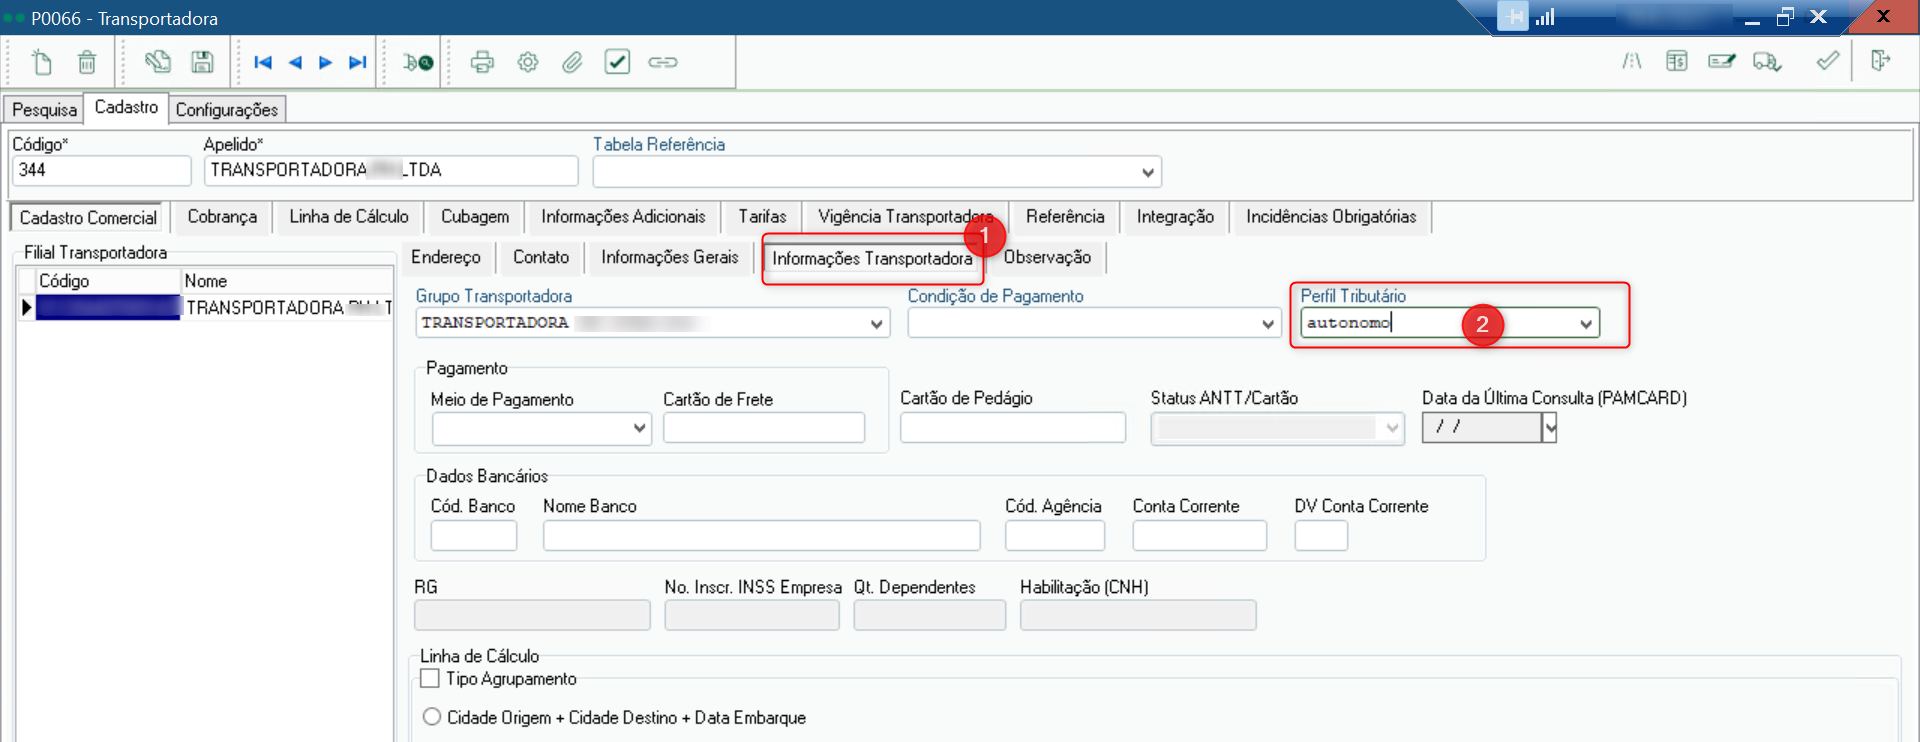Viewport: 1920px width, 742px height.
Task: Open the price table with dollar sign icon
Action: pyautogui.click(x=1677, y=62)
